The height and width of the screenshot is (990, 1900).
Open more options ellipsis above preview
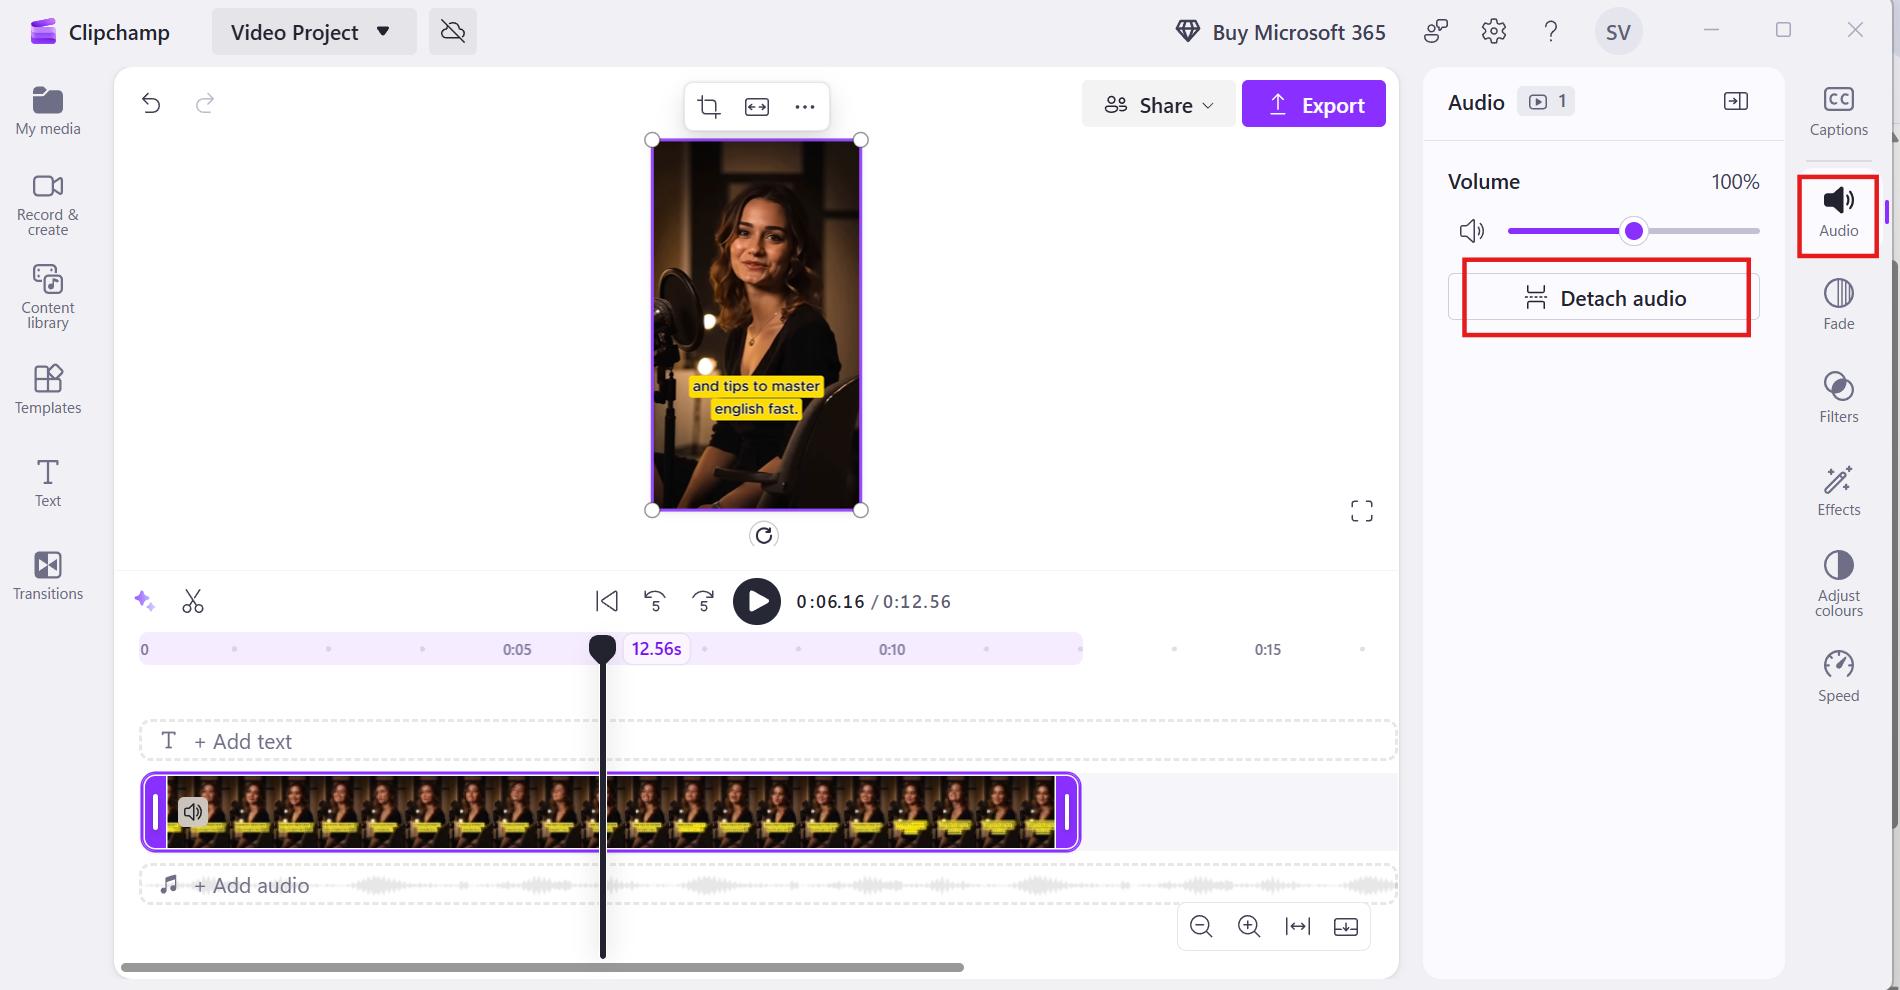tap(805, 106)
